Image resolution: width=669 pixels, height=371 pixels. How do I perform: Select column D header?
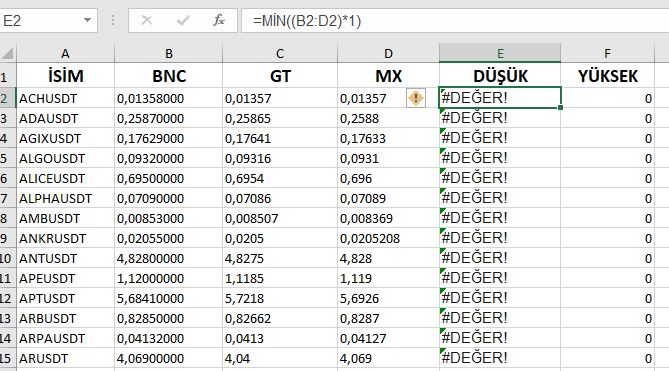point(388,54)
